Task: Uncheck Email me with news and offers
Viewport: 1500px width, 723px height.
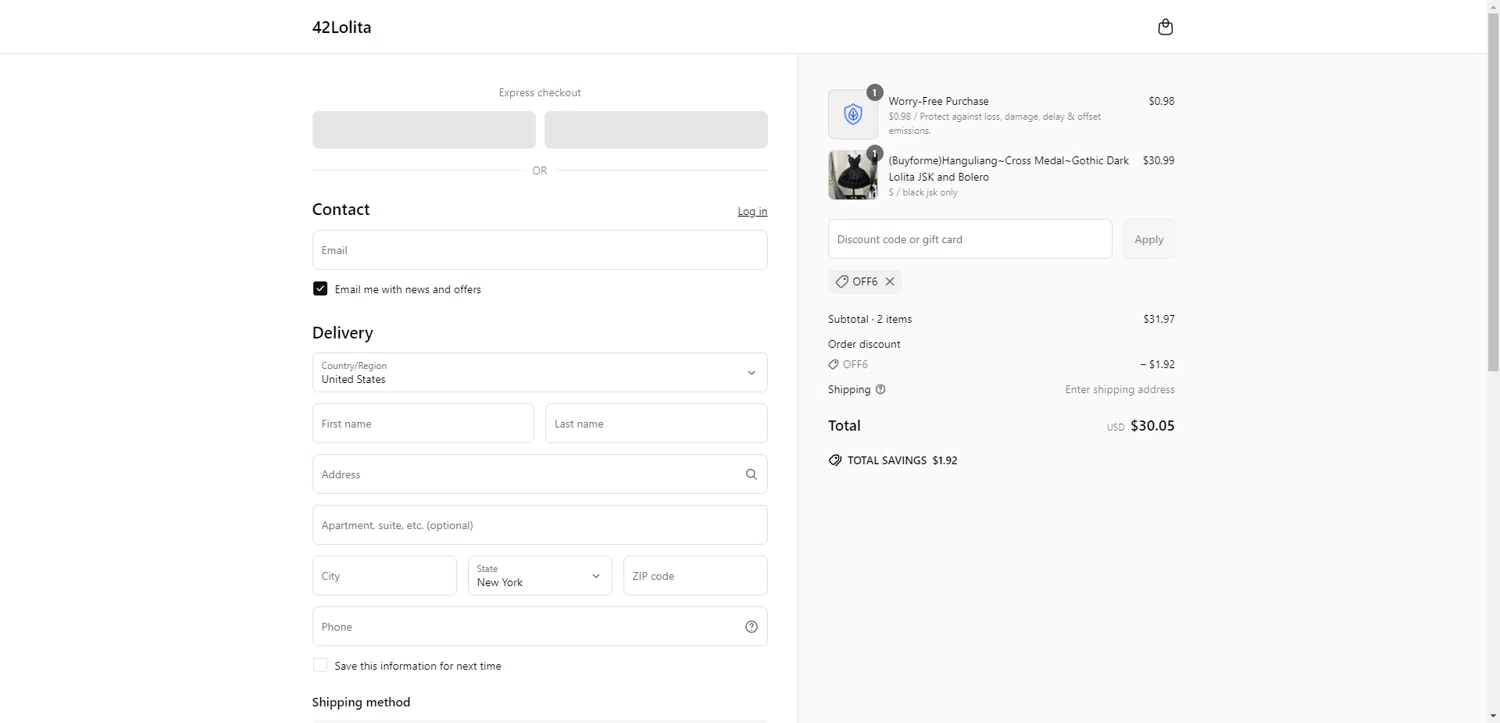Action: pyautogui.click(x=320, y=289)
